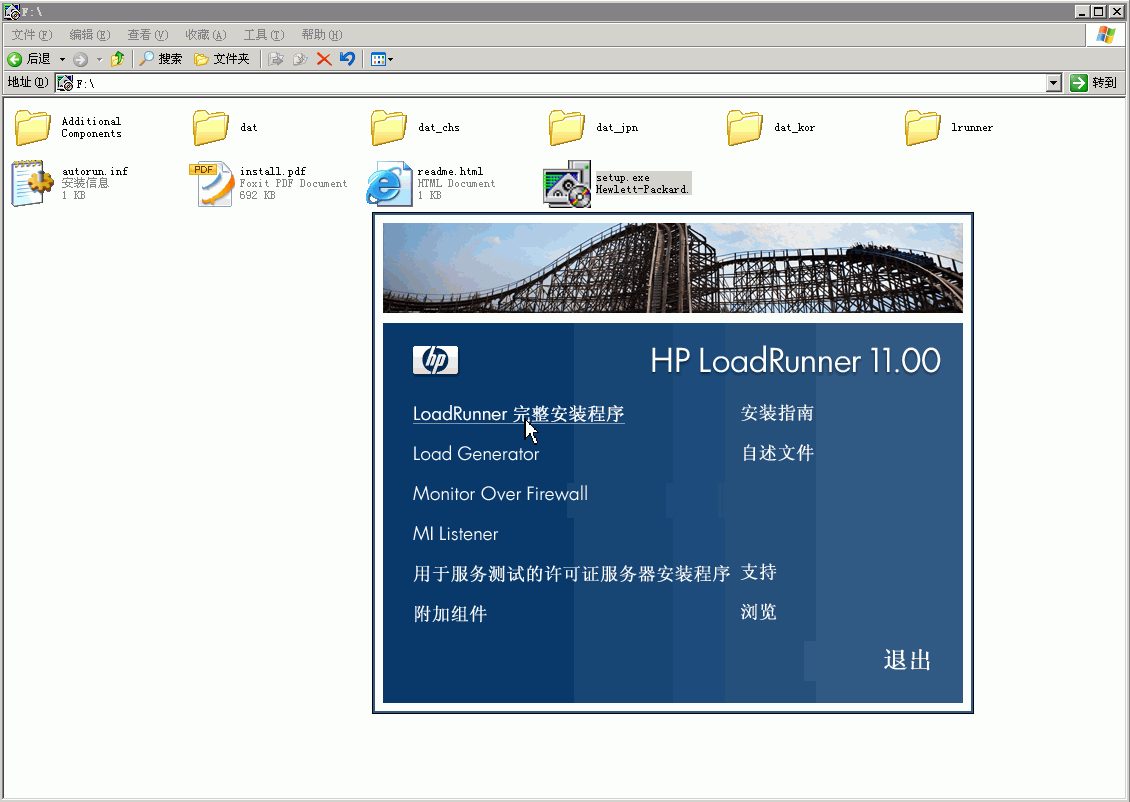
Task: Open the 帮助(H) menu
Action: pyautogui.click(x=321, y=35)
